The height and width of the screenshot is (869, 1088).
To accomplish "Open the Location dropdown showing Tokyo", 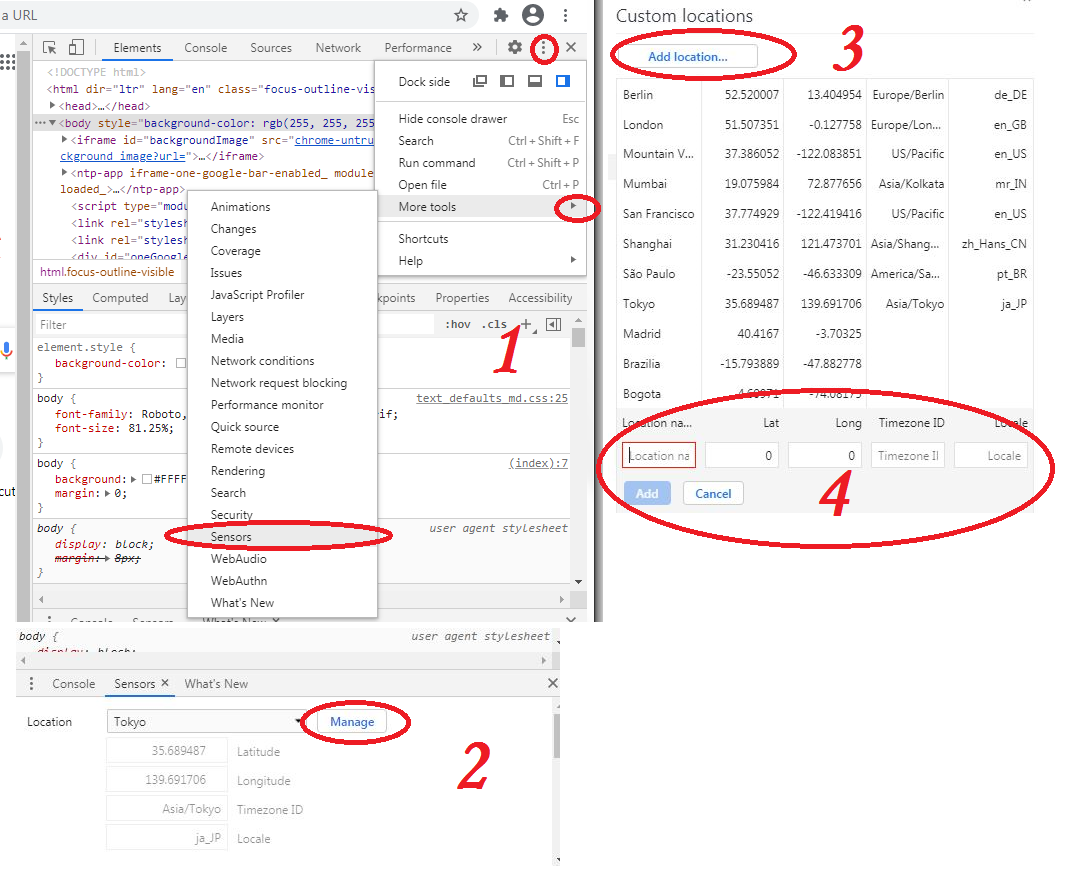I will (205, 722).
